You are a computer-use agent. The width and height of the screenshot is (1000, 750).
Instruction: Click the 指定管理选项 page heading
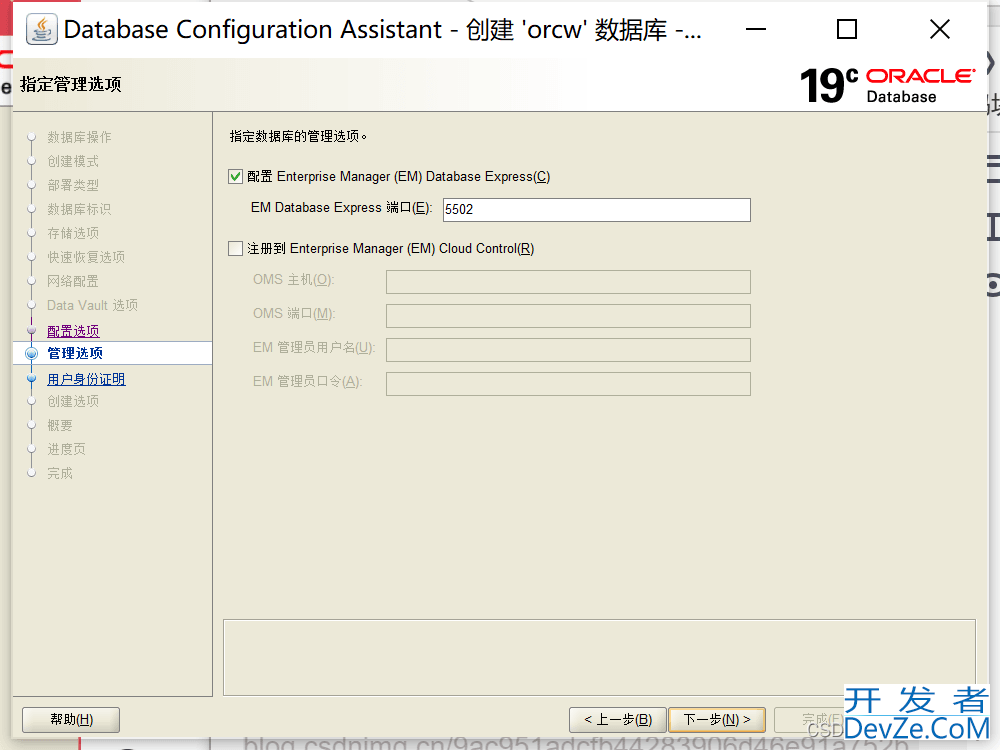(71, 84)
